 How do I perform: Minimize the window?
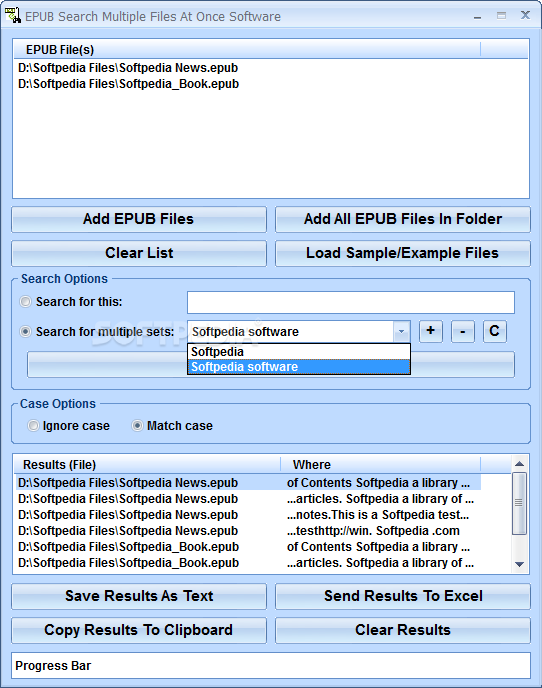pyautogui.click(x=477, y=16)
